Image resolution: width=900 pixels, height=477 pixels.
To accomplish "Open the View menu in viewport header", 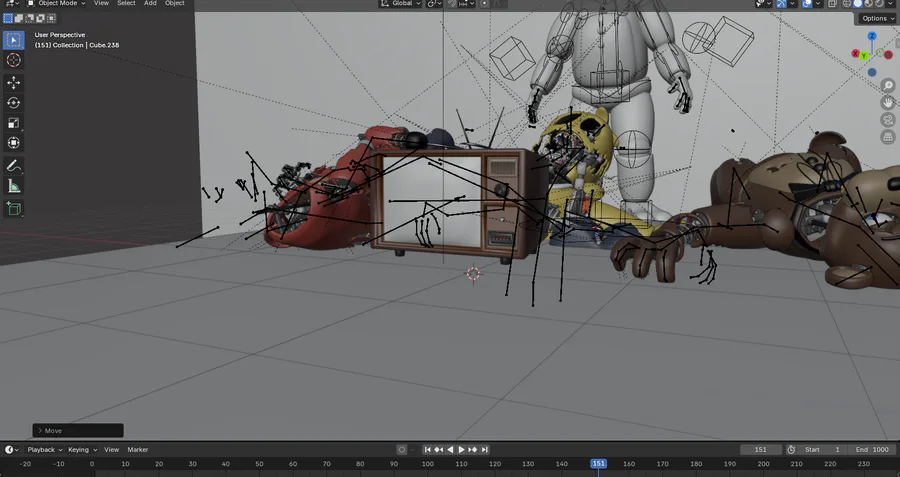I will click(101, 3).
